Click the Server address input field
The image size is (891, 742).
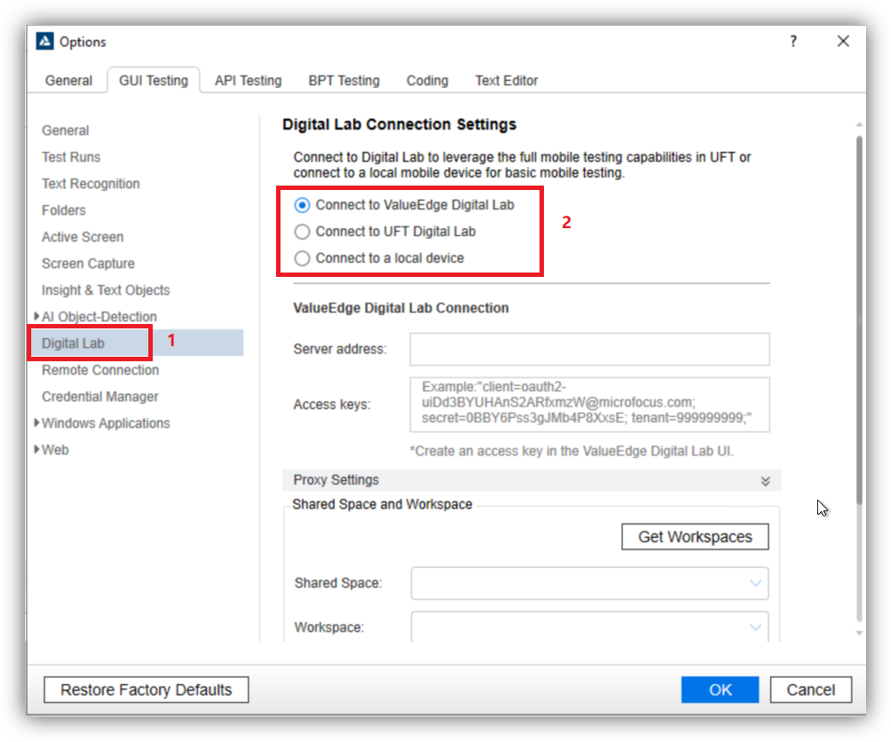click(589, 349)
